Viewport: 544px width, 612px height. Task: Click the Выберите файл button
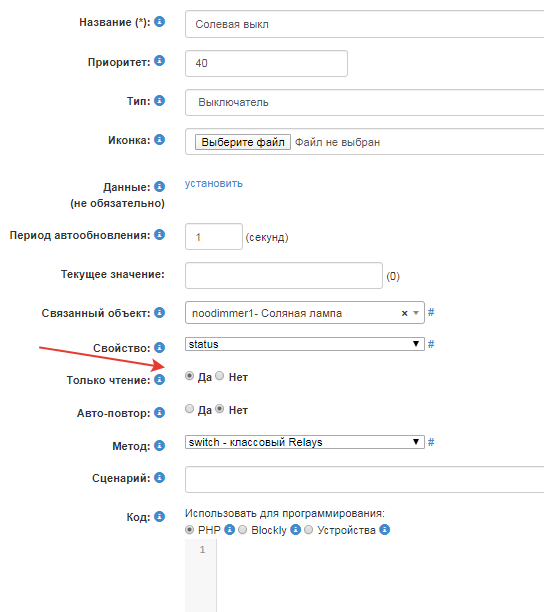(243, 142)
